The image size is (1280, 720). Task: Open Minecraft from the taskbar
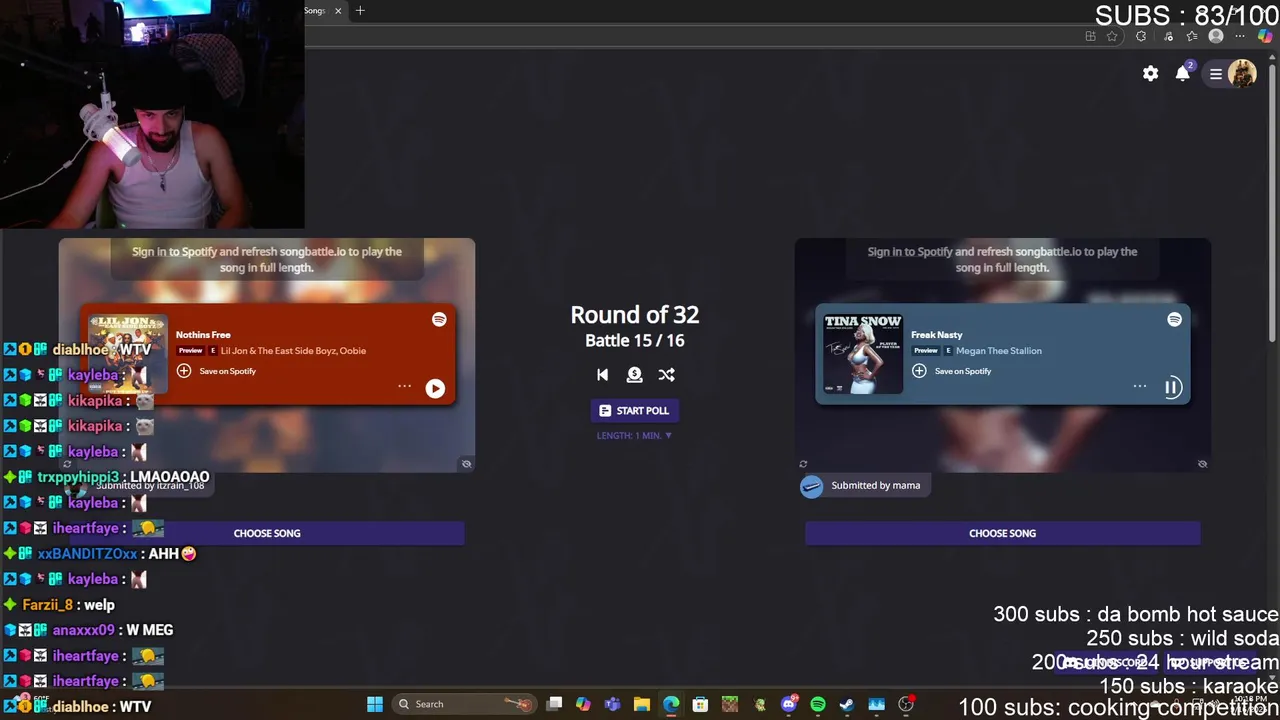[x=730, y=704]
